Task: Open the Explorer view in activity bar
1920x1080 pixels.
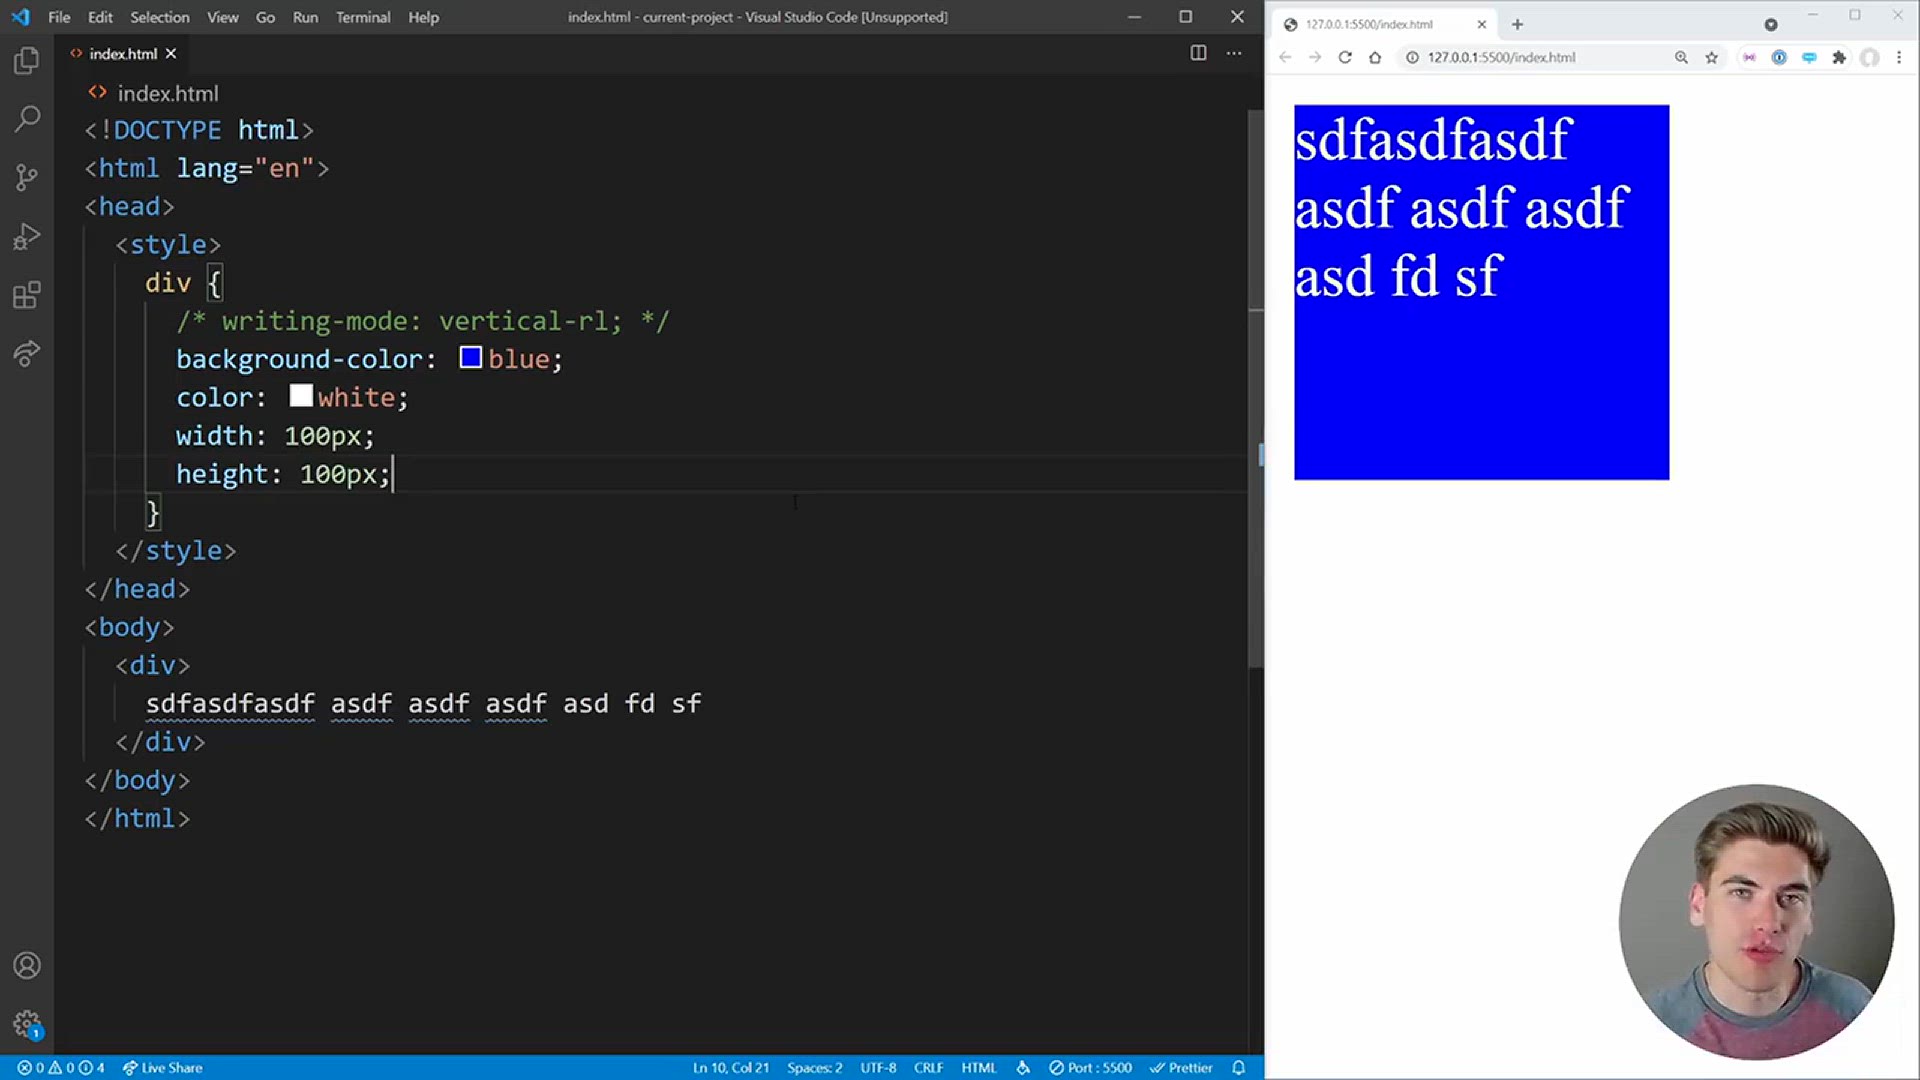Action: pos(27,61)
